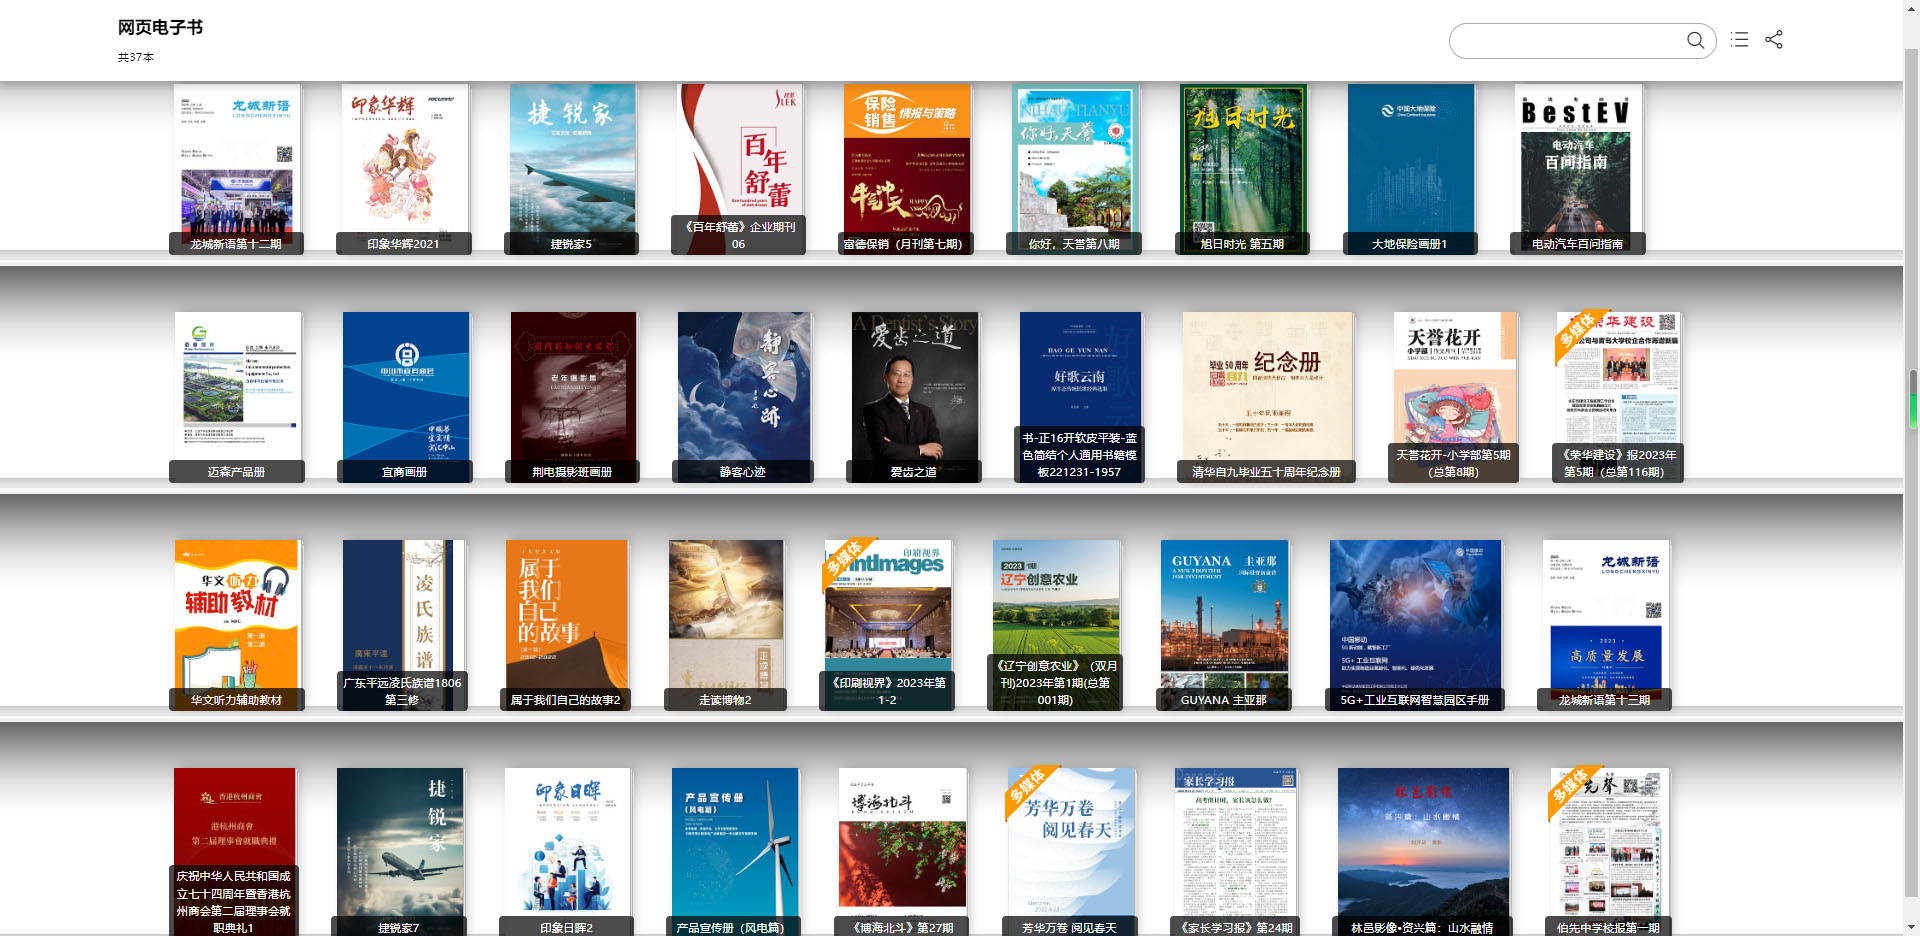Image resolution: width=1920 pixels, height=936 pixels.
Task: Click inside the search input field
Action: 1565,41
